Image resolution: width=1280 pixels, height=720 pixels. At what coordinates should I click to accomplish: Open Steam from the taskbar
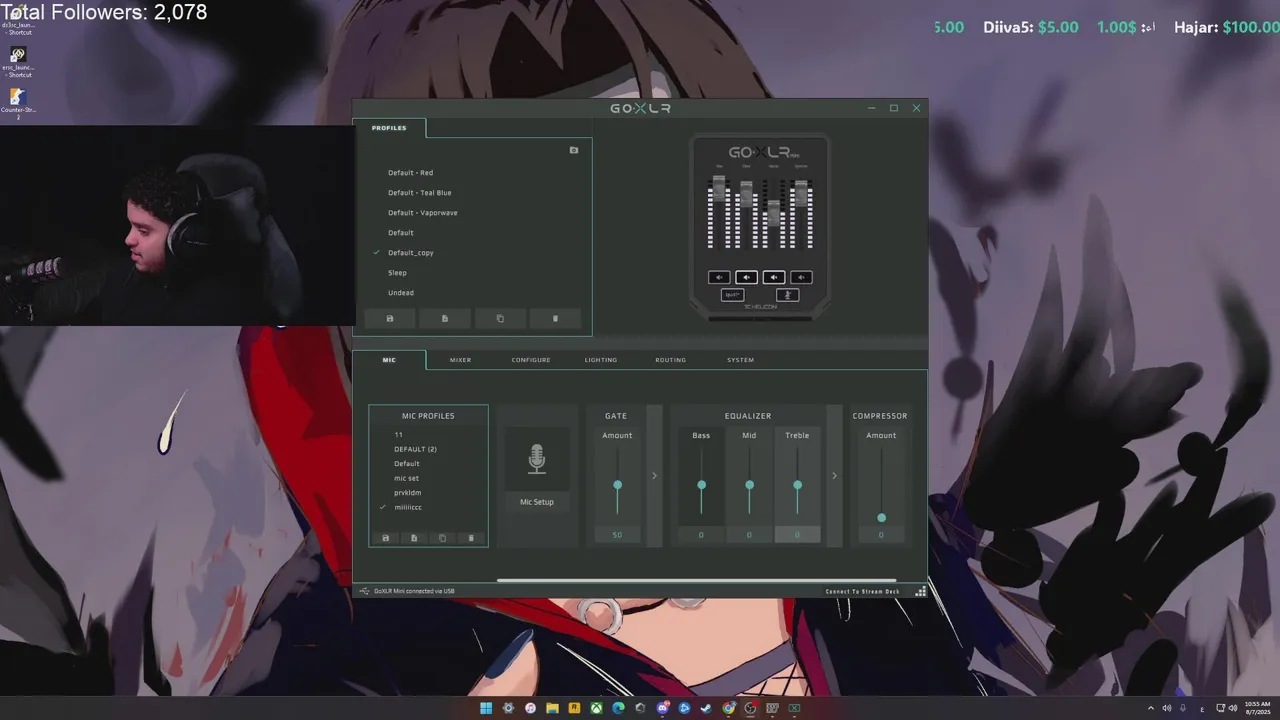coord(706,708)
